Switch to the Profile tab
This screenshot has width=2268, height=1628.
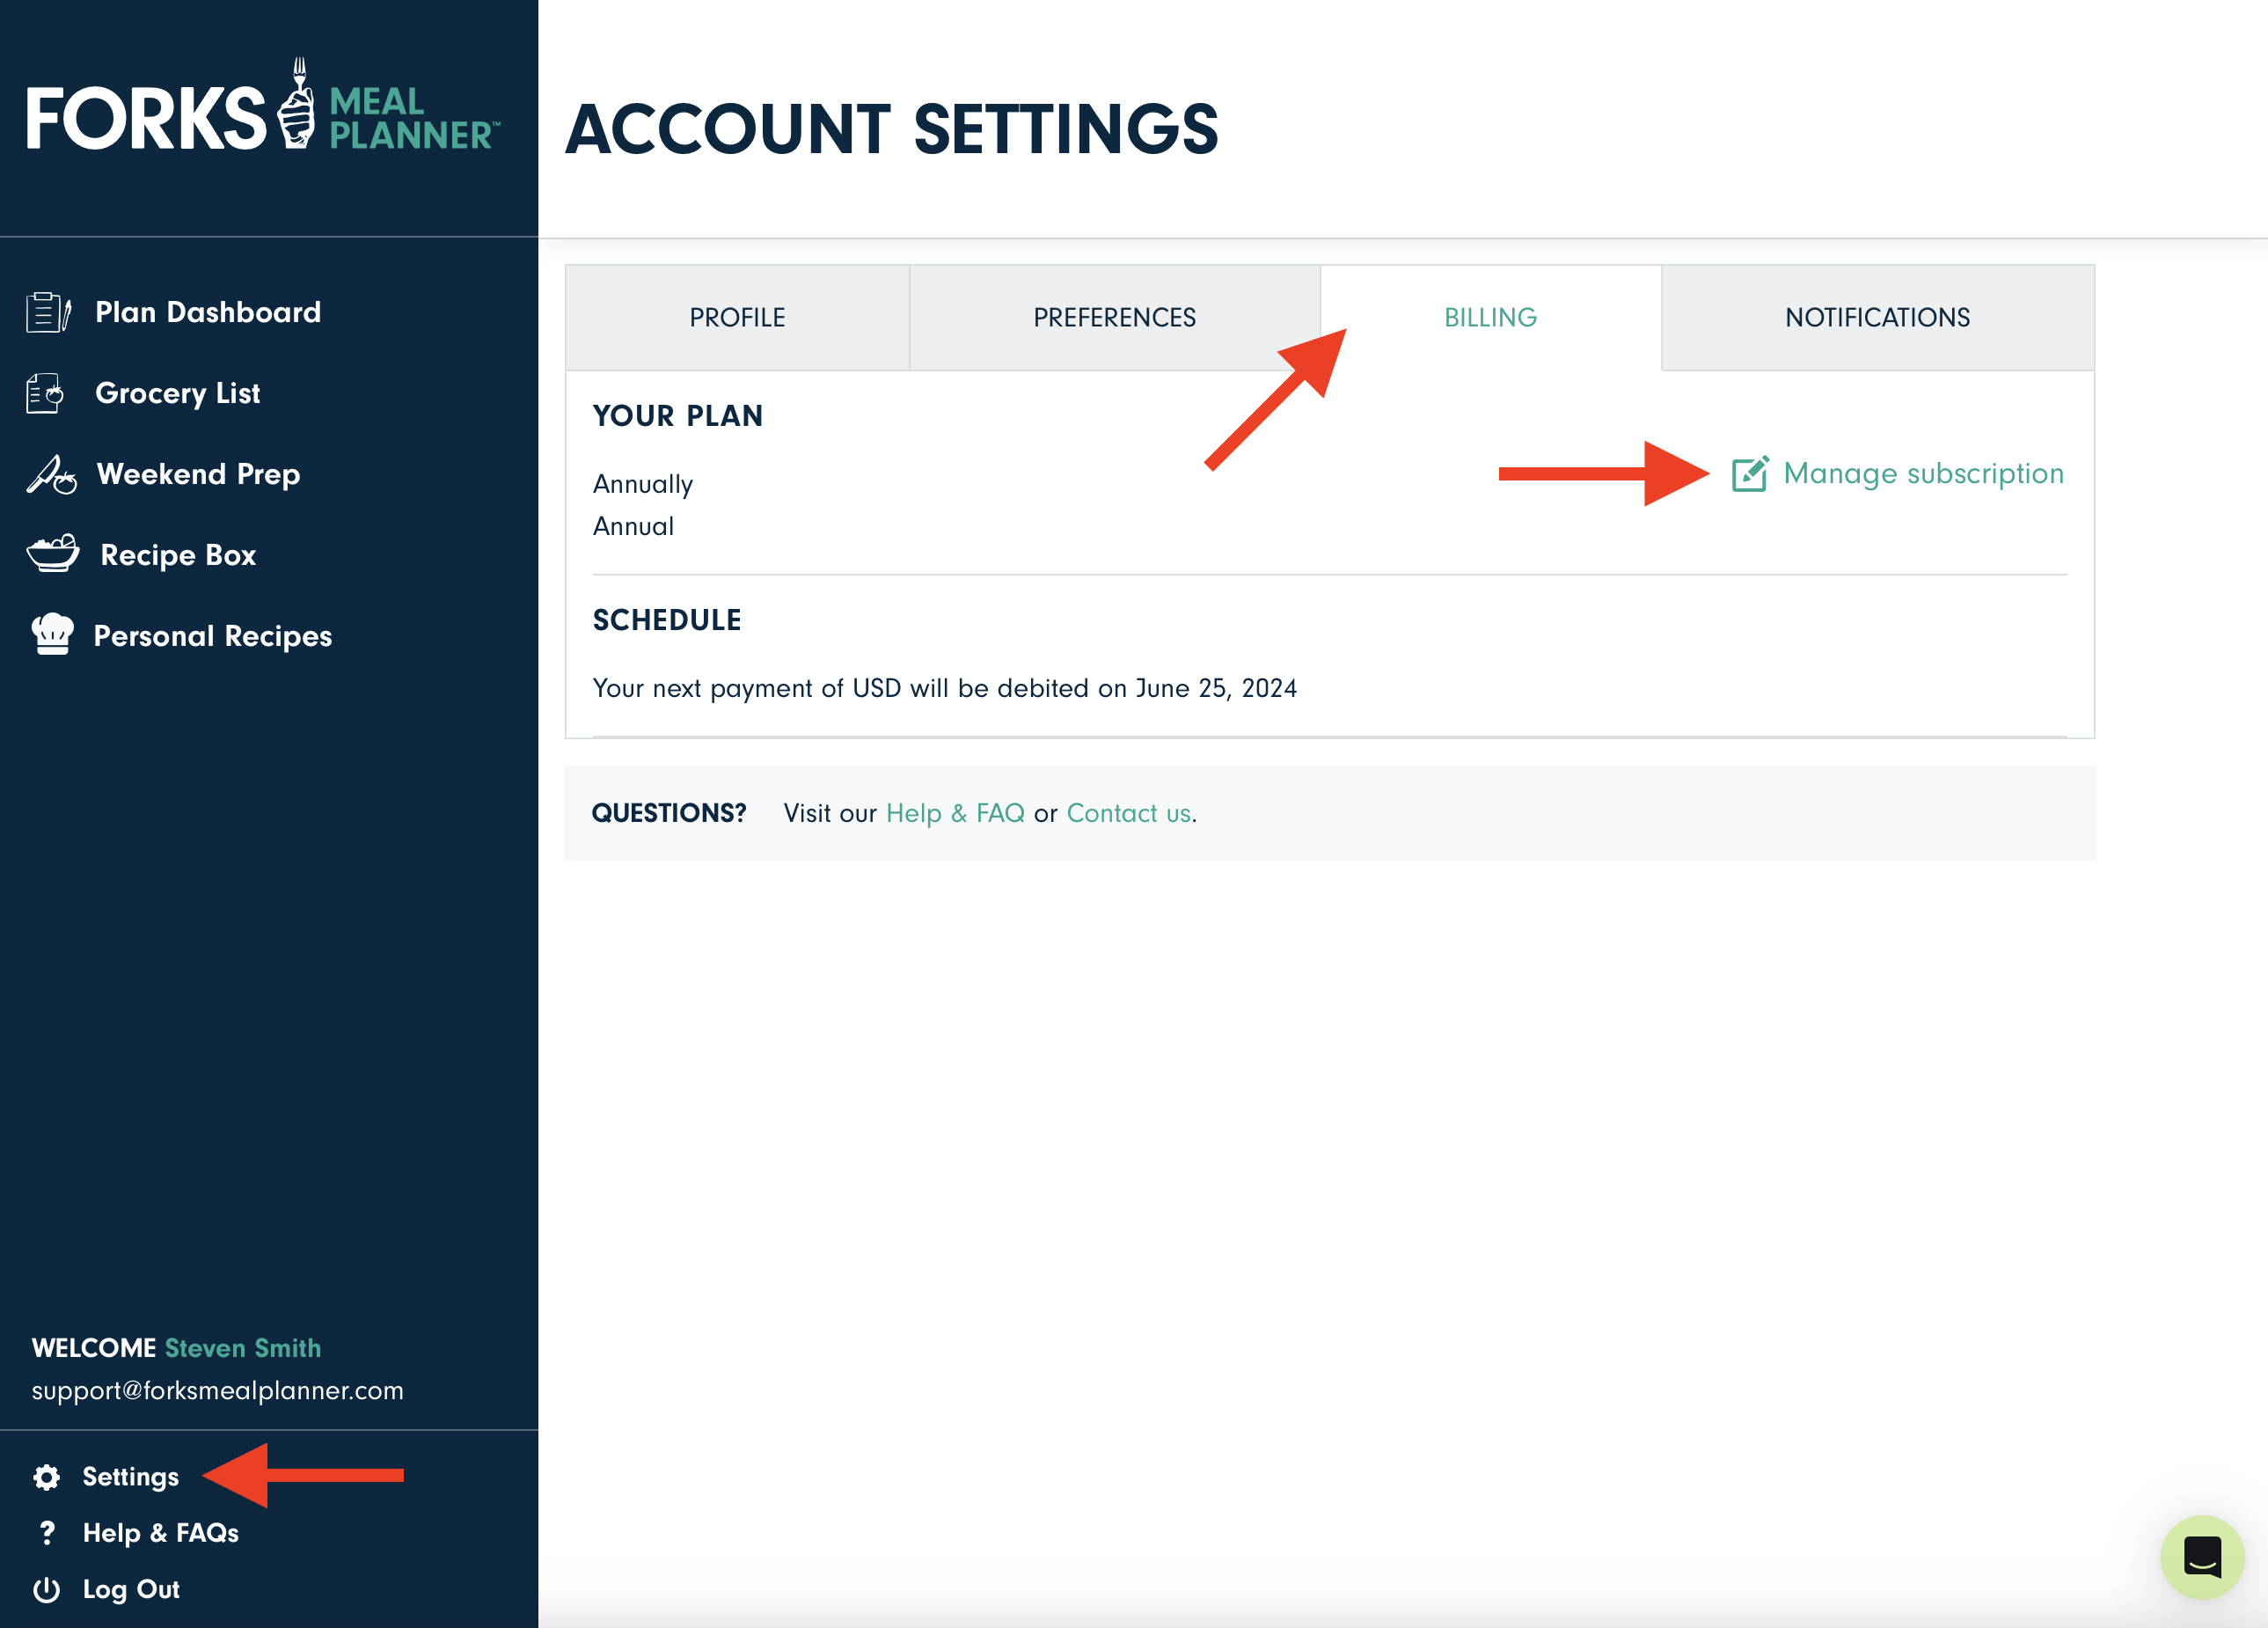[x=737, y=318]
